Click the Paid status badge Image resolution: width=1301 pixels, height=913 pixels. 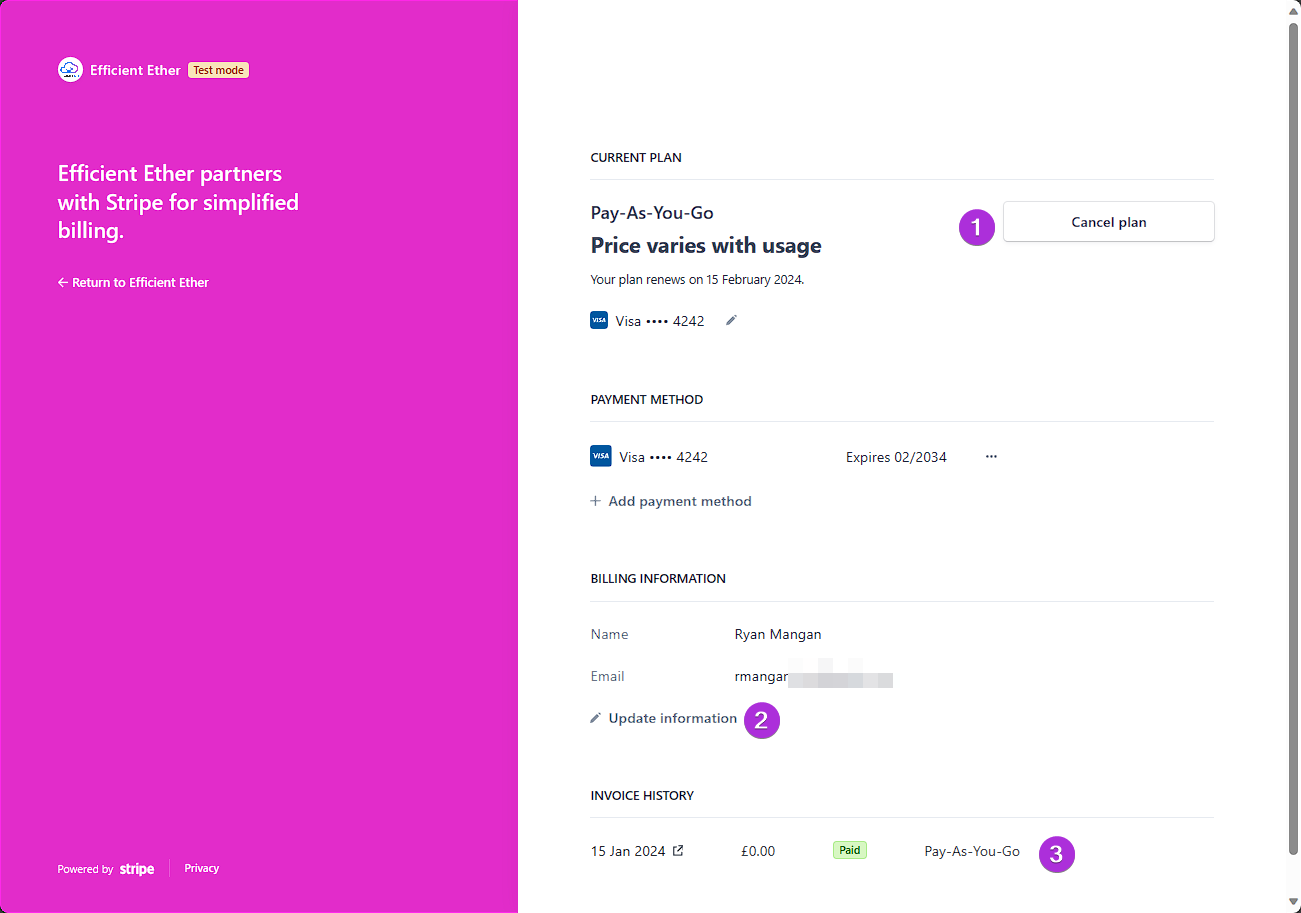850,850
